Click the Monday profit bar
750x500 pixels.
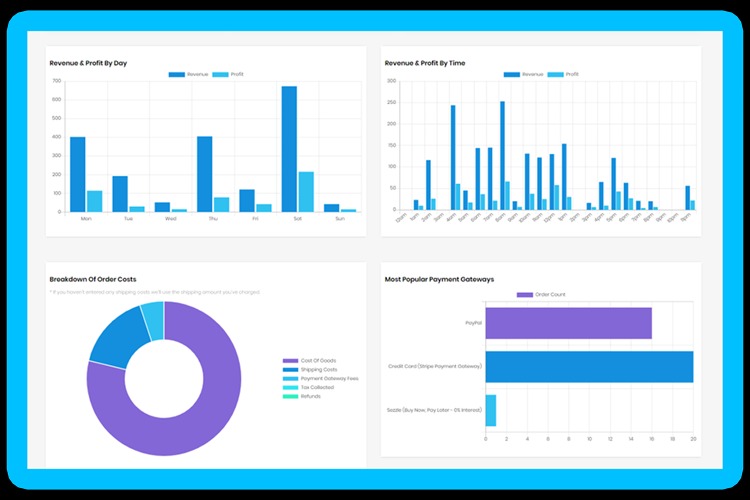pos(94,201)
